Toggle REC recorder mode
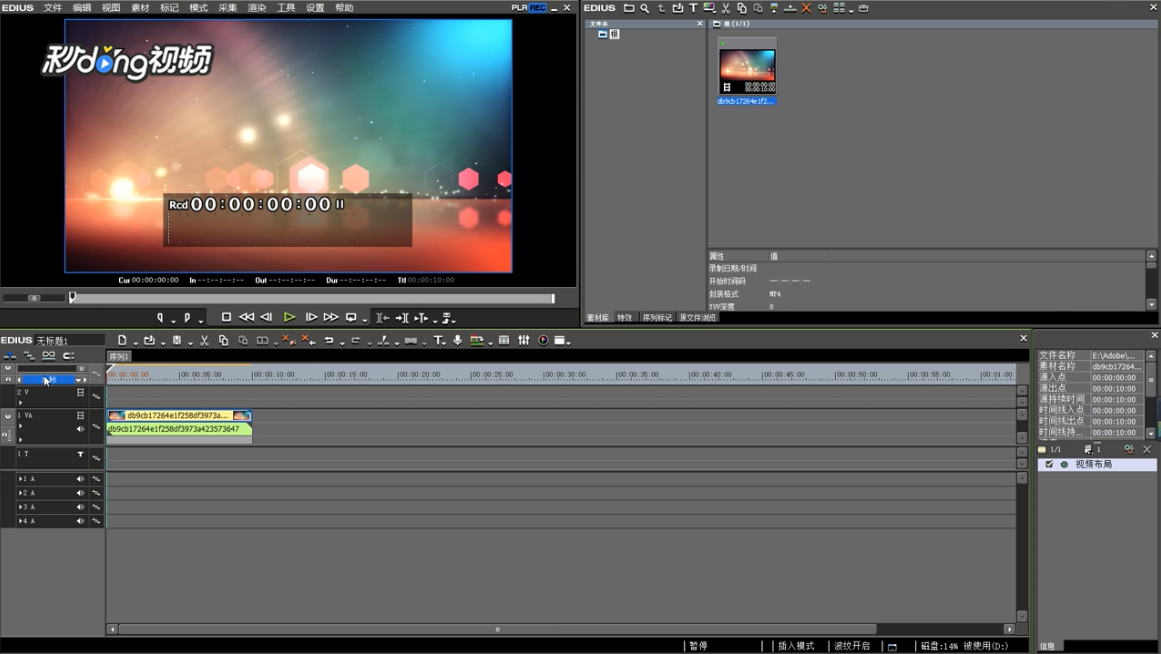This screenshot has height=654, width=1161. pyautogui.click(x=538, y=7)
